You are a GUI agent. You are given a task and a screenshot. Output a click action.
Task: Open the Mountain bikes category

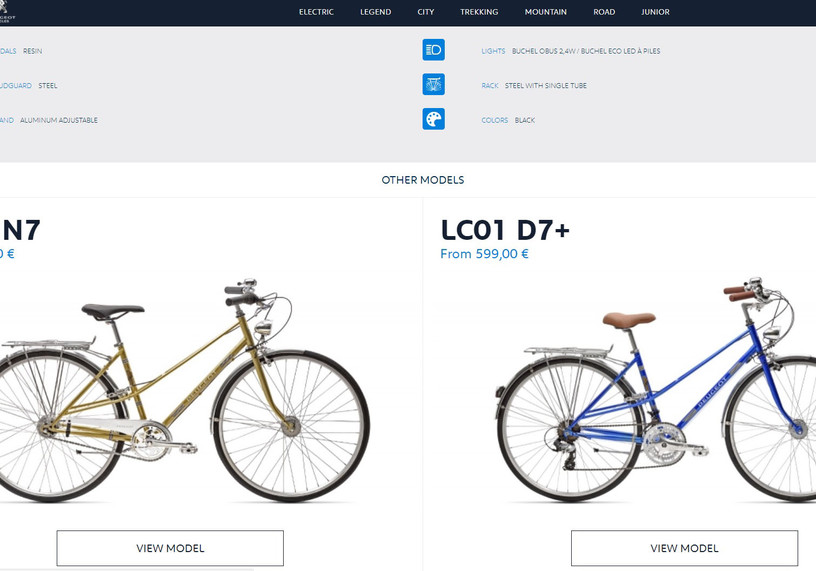545,12
